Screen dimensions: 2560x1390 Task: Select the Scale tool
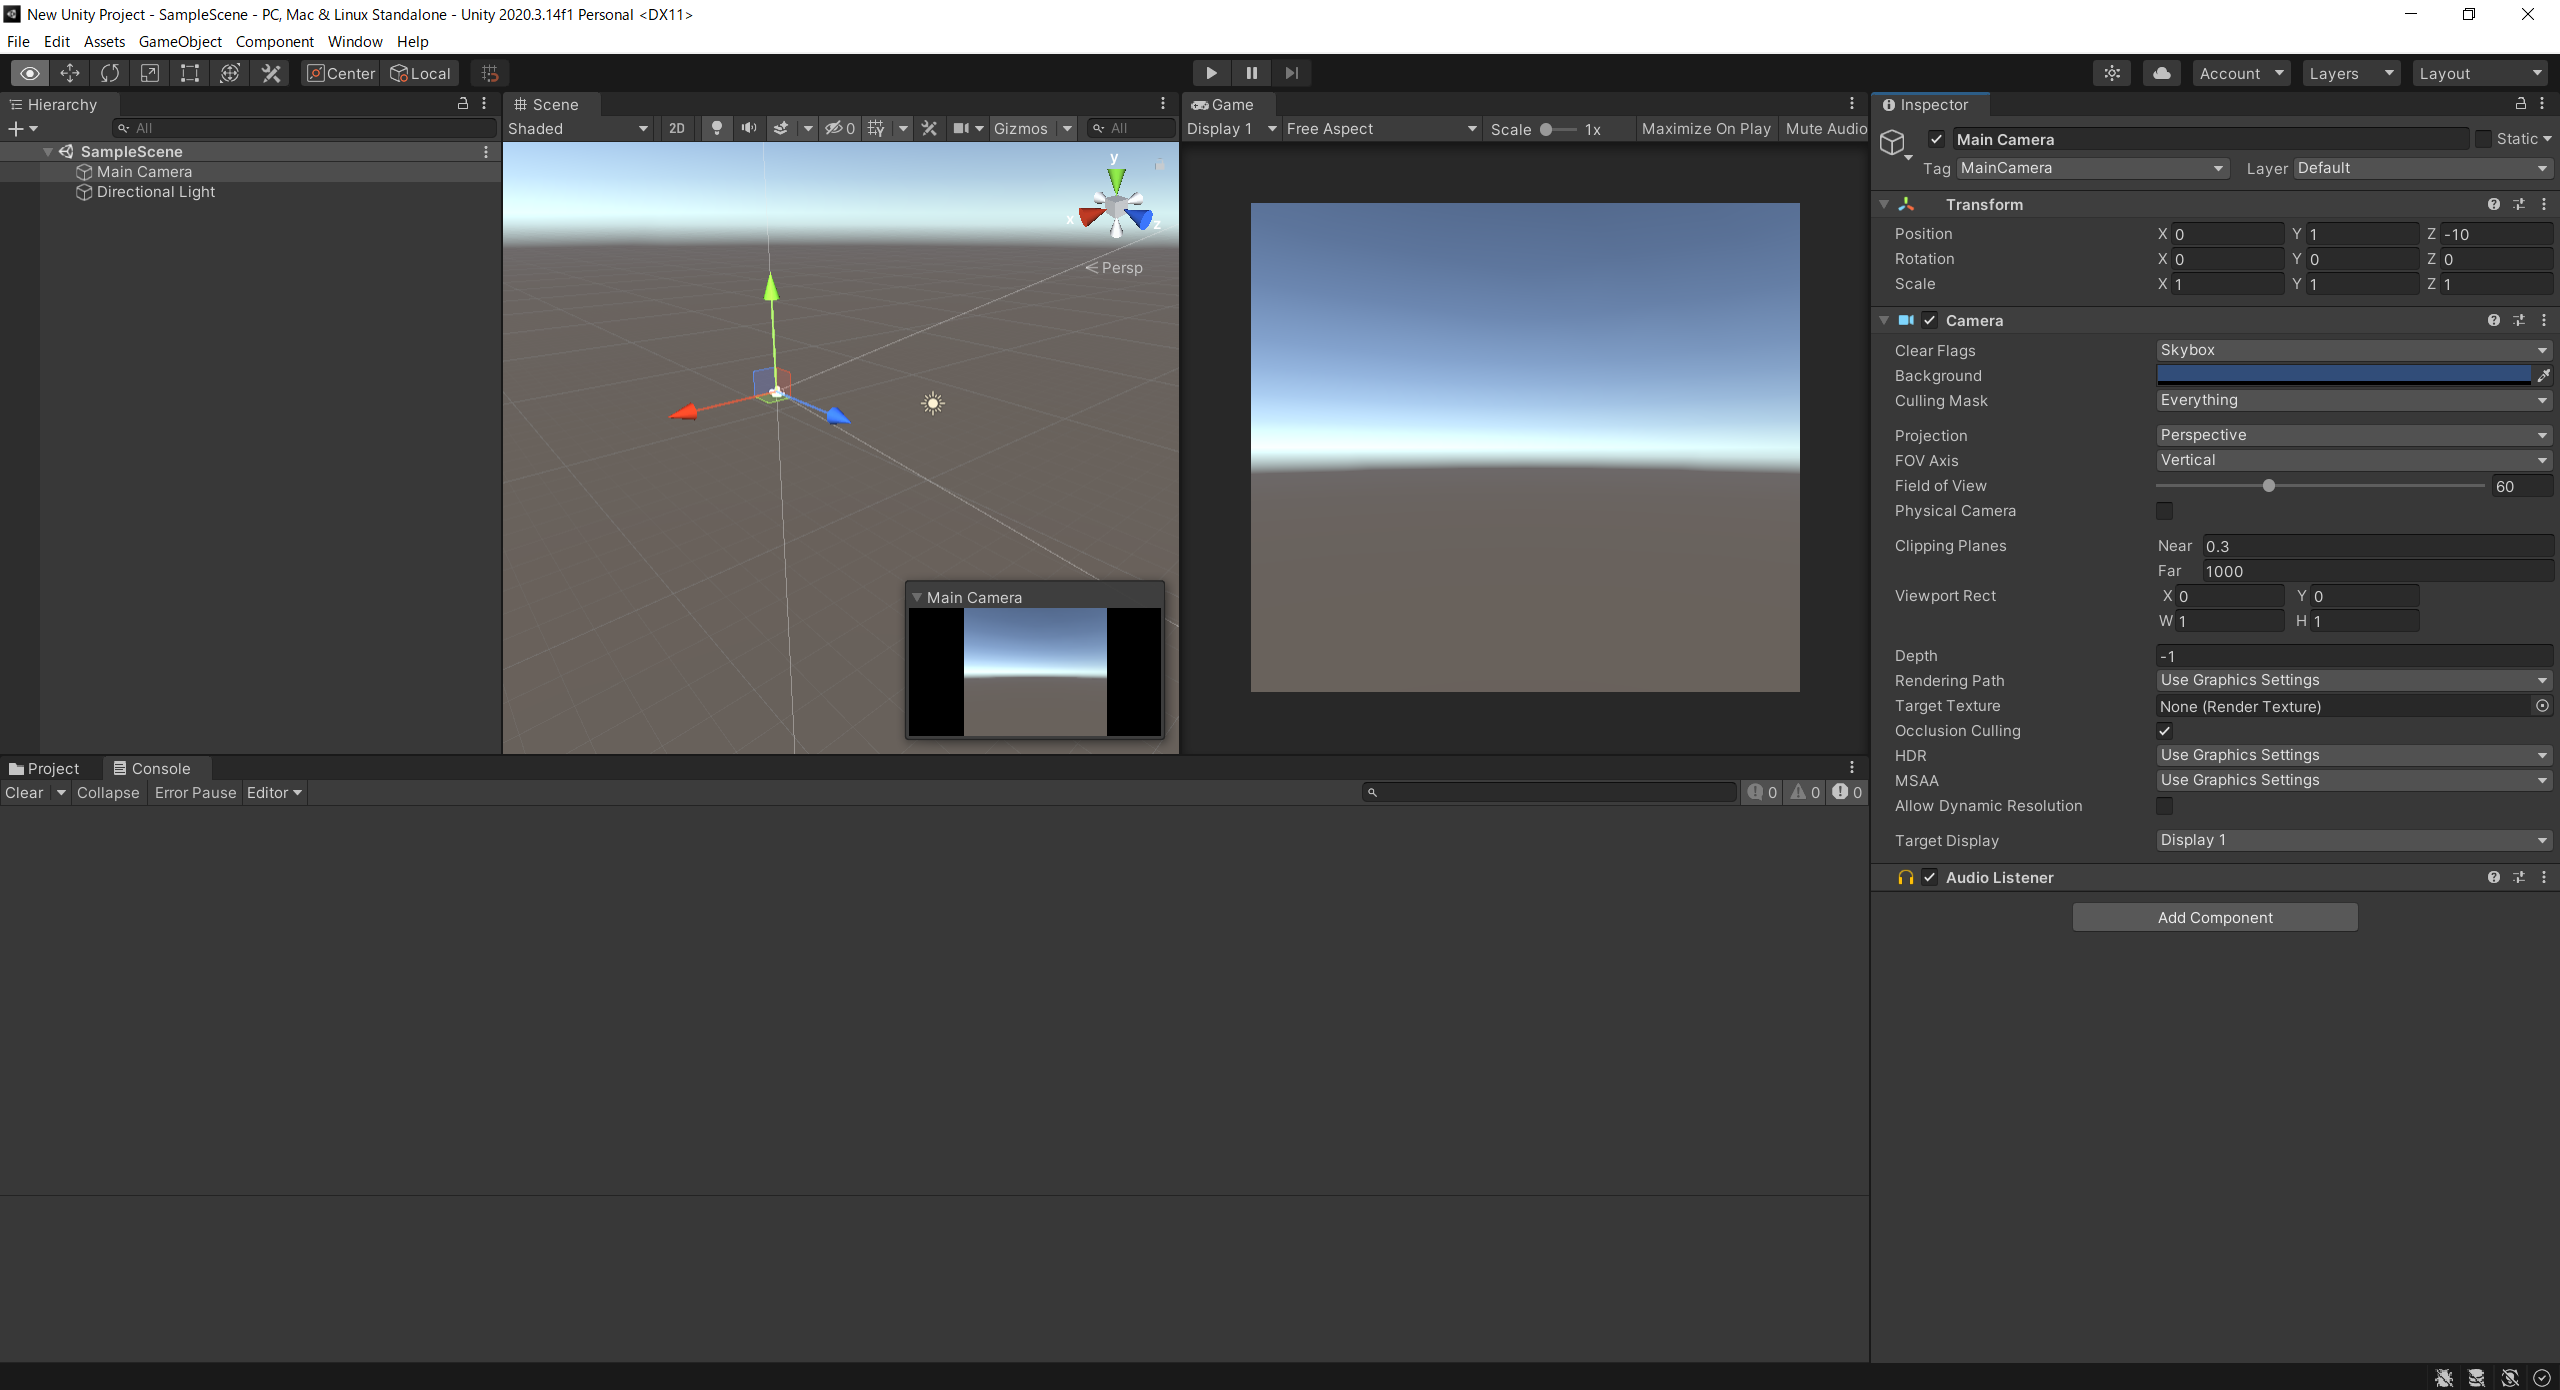tap(149, 73)
